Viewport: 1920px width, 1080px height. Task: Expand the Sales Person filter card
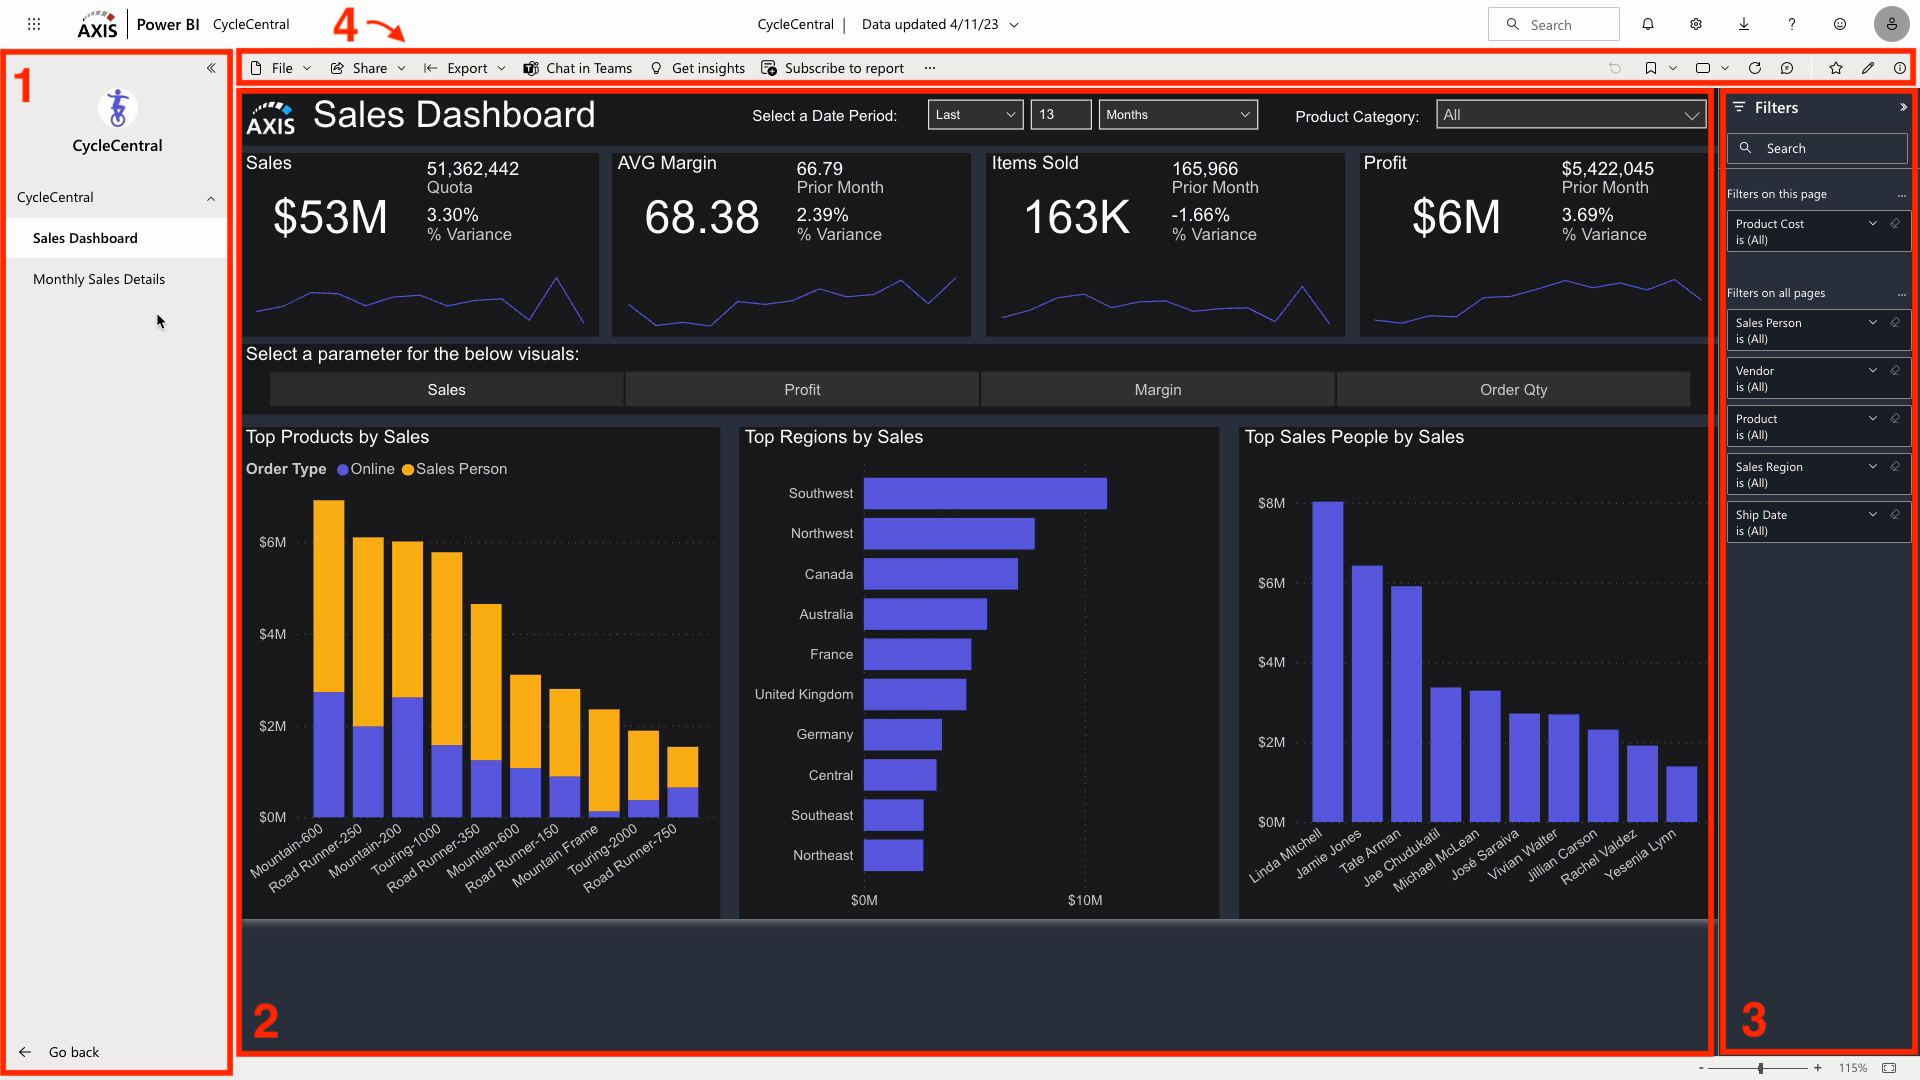pyautogui.click(x=1873, y=323)
